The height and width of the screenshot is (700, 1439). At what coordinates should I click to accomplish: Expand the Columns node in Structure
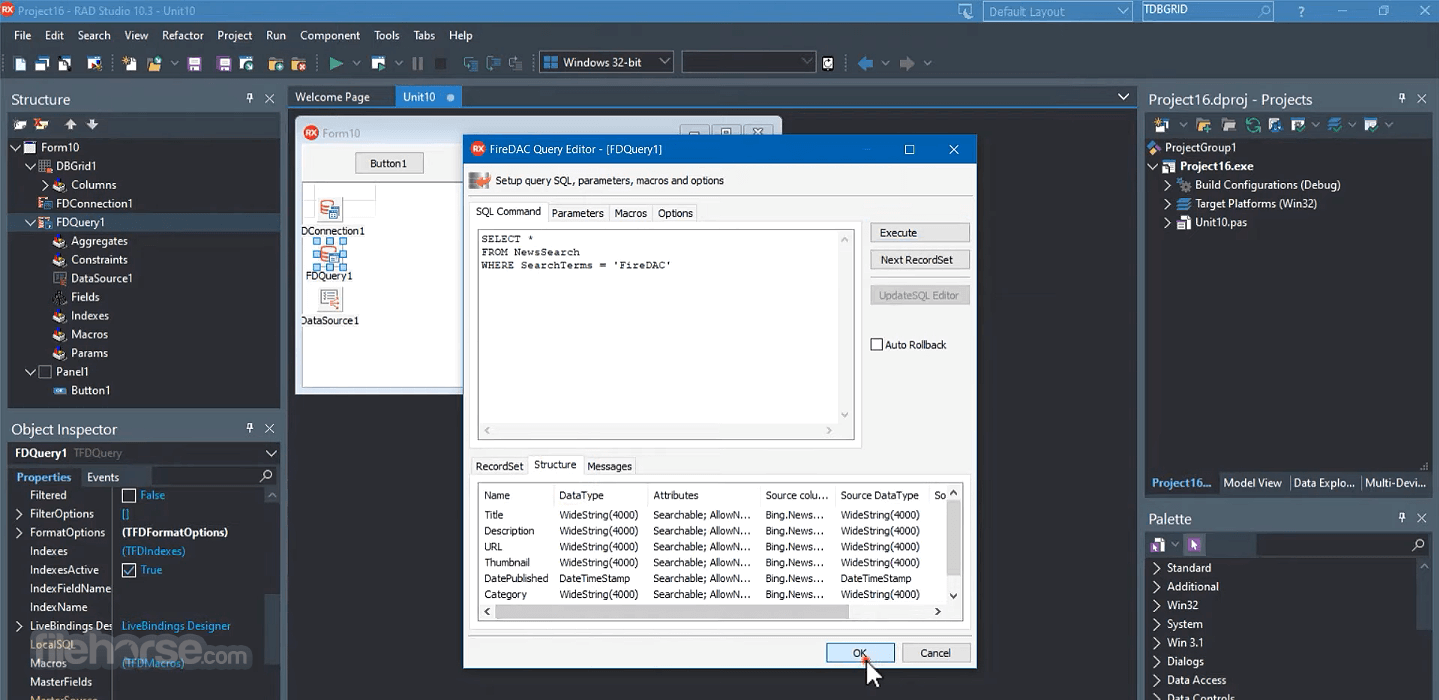click(x=45, y=185)
